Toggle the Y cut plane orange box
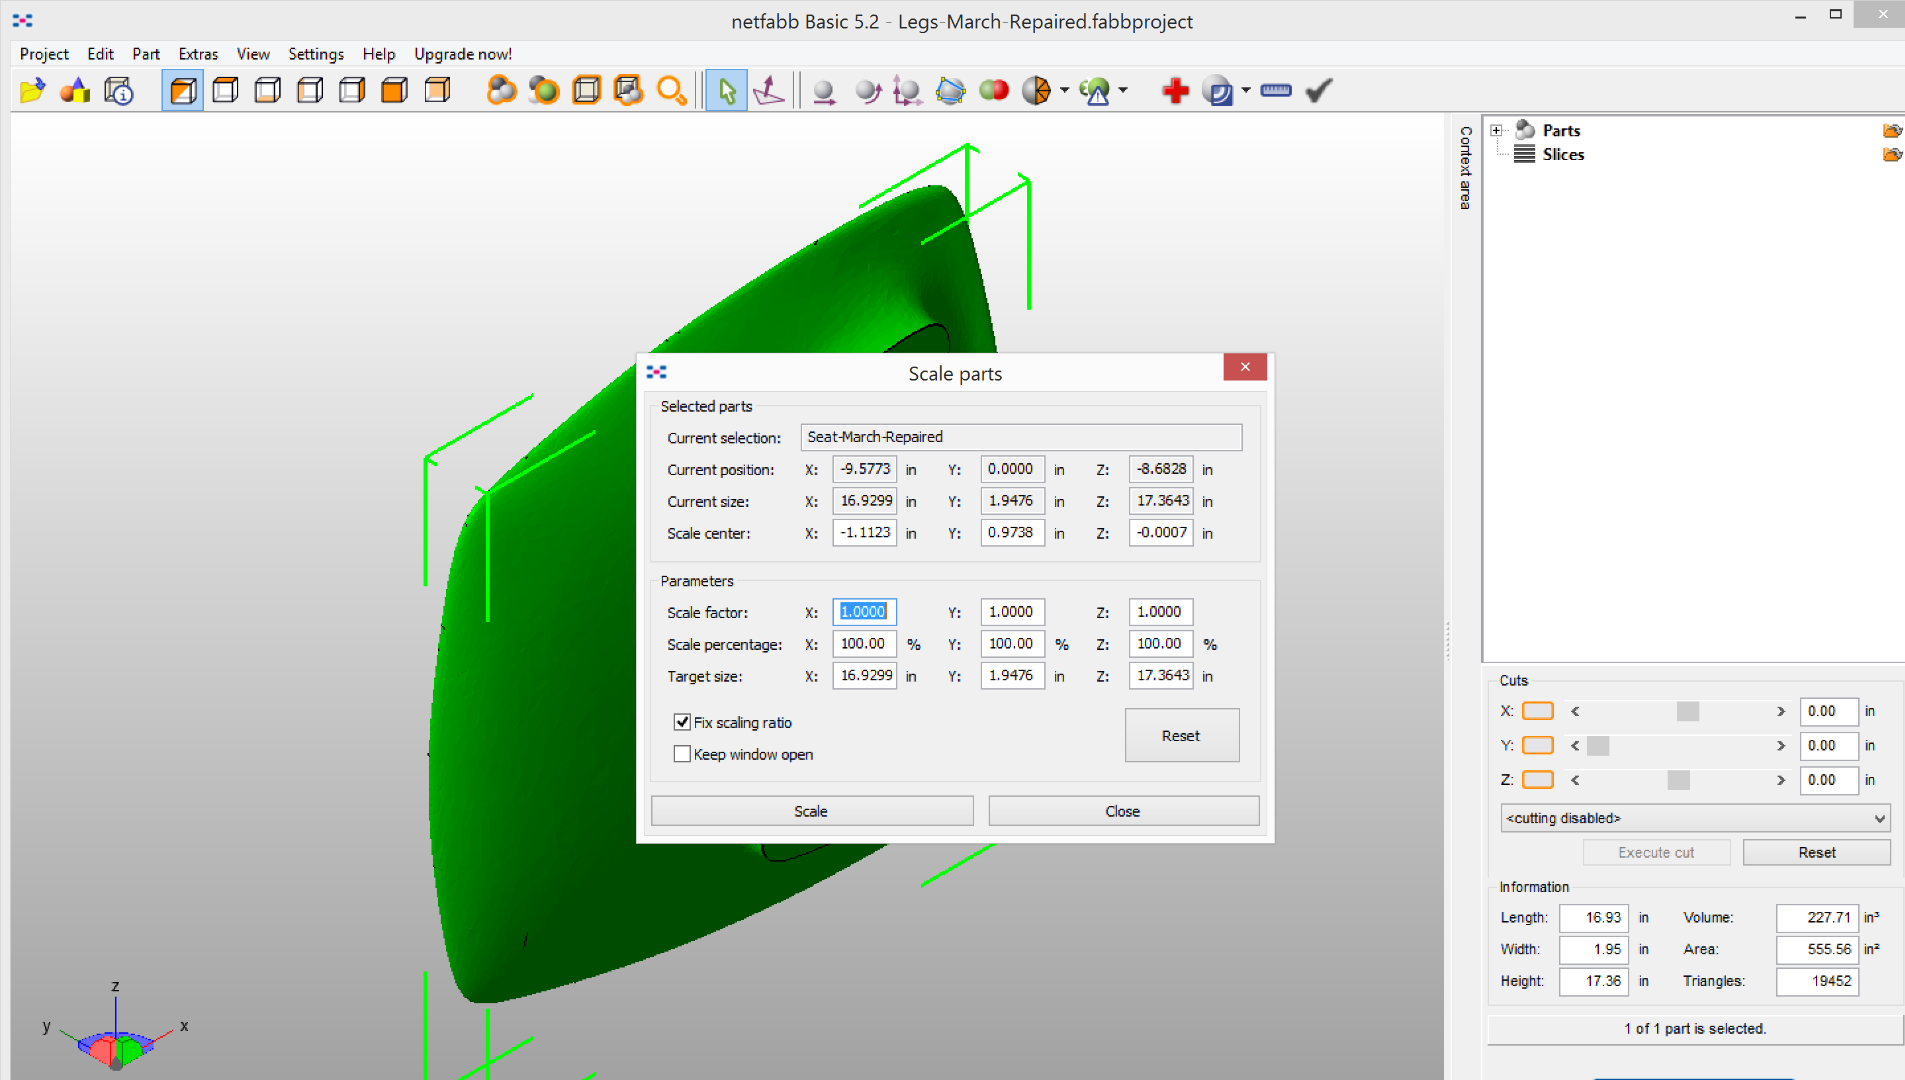 1537,745
